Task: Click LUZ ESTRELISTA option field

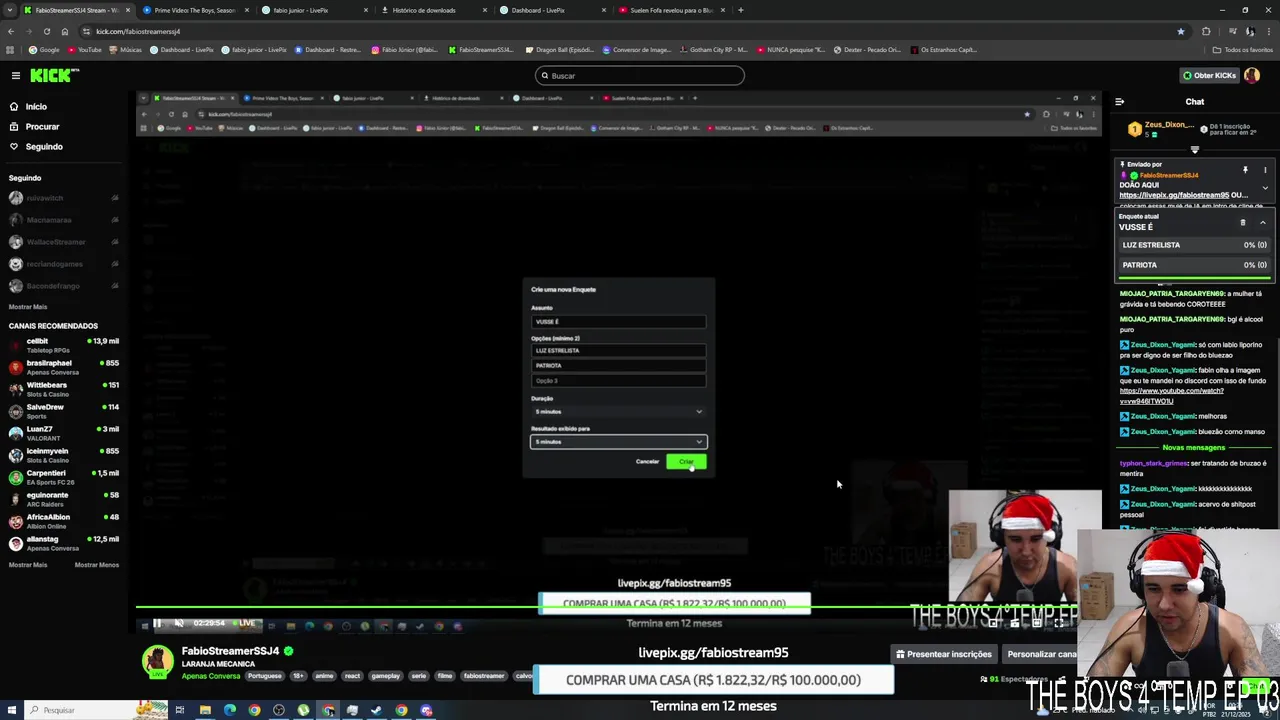Action: pos(618,350)
